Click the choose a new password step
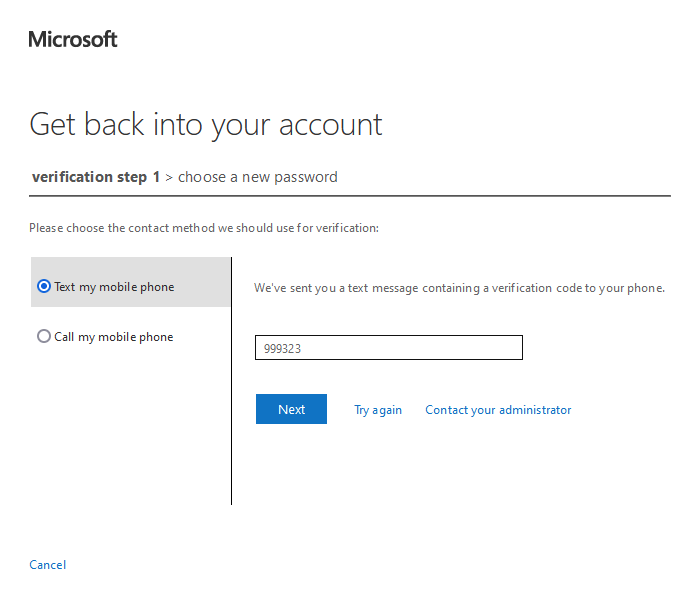This screenshot has width=691, height=600. point(258,177)
